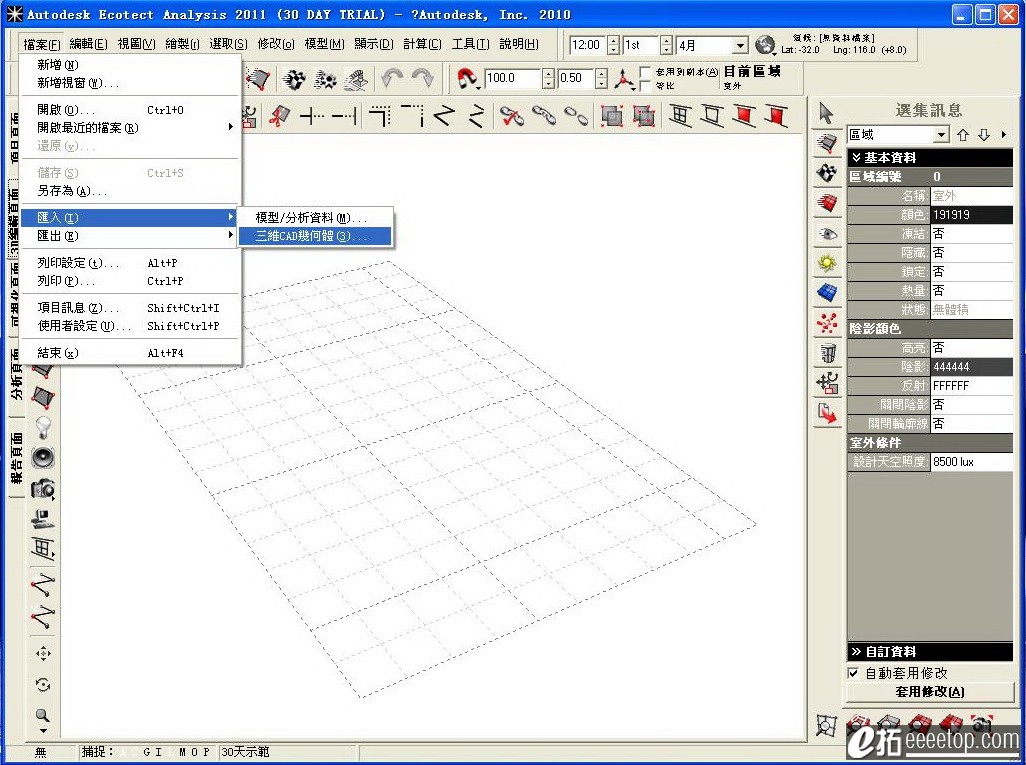Screen dimensions: 1026x765
Task: Open the yellow sun shadow settings icon
Action: [x=827, y=263]
